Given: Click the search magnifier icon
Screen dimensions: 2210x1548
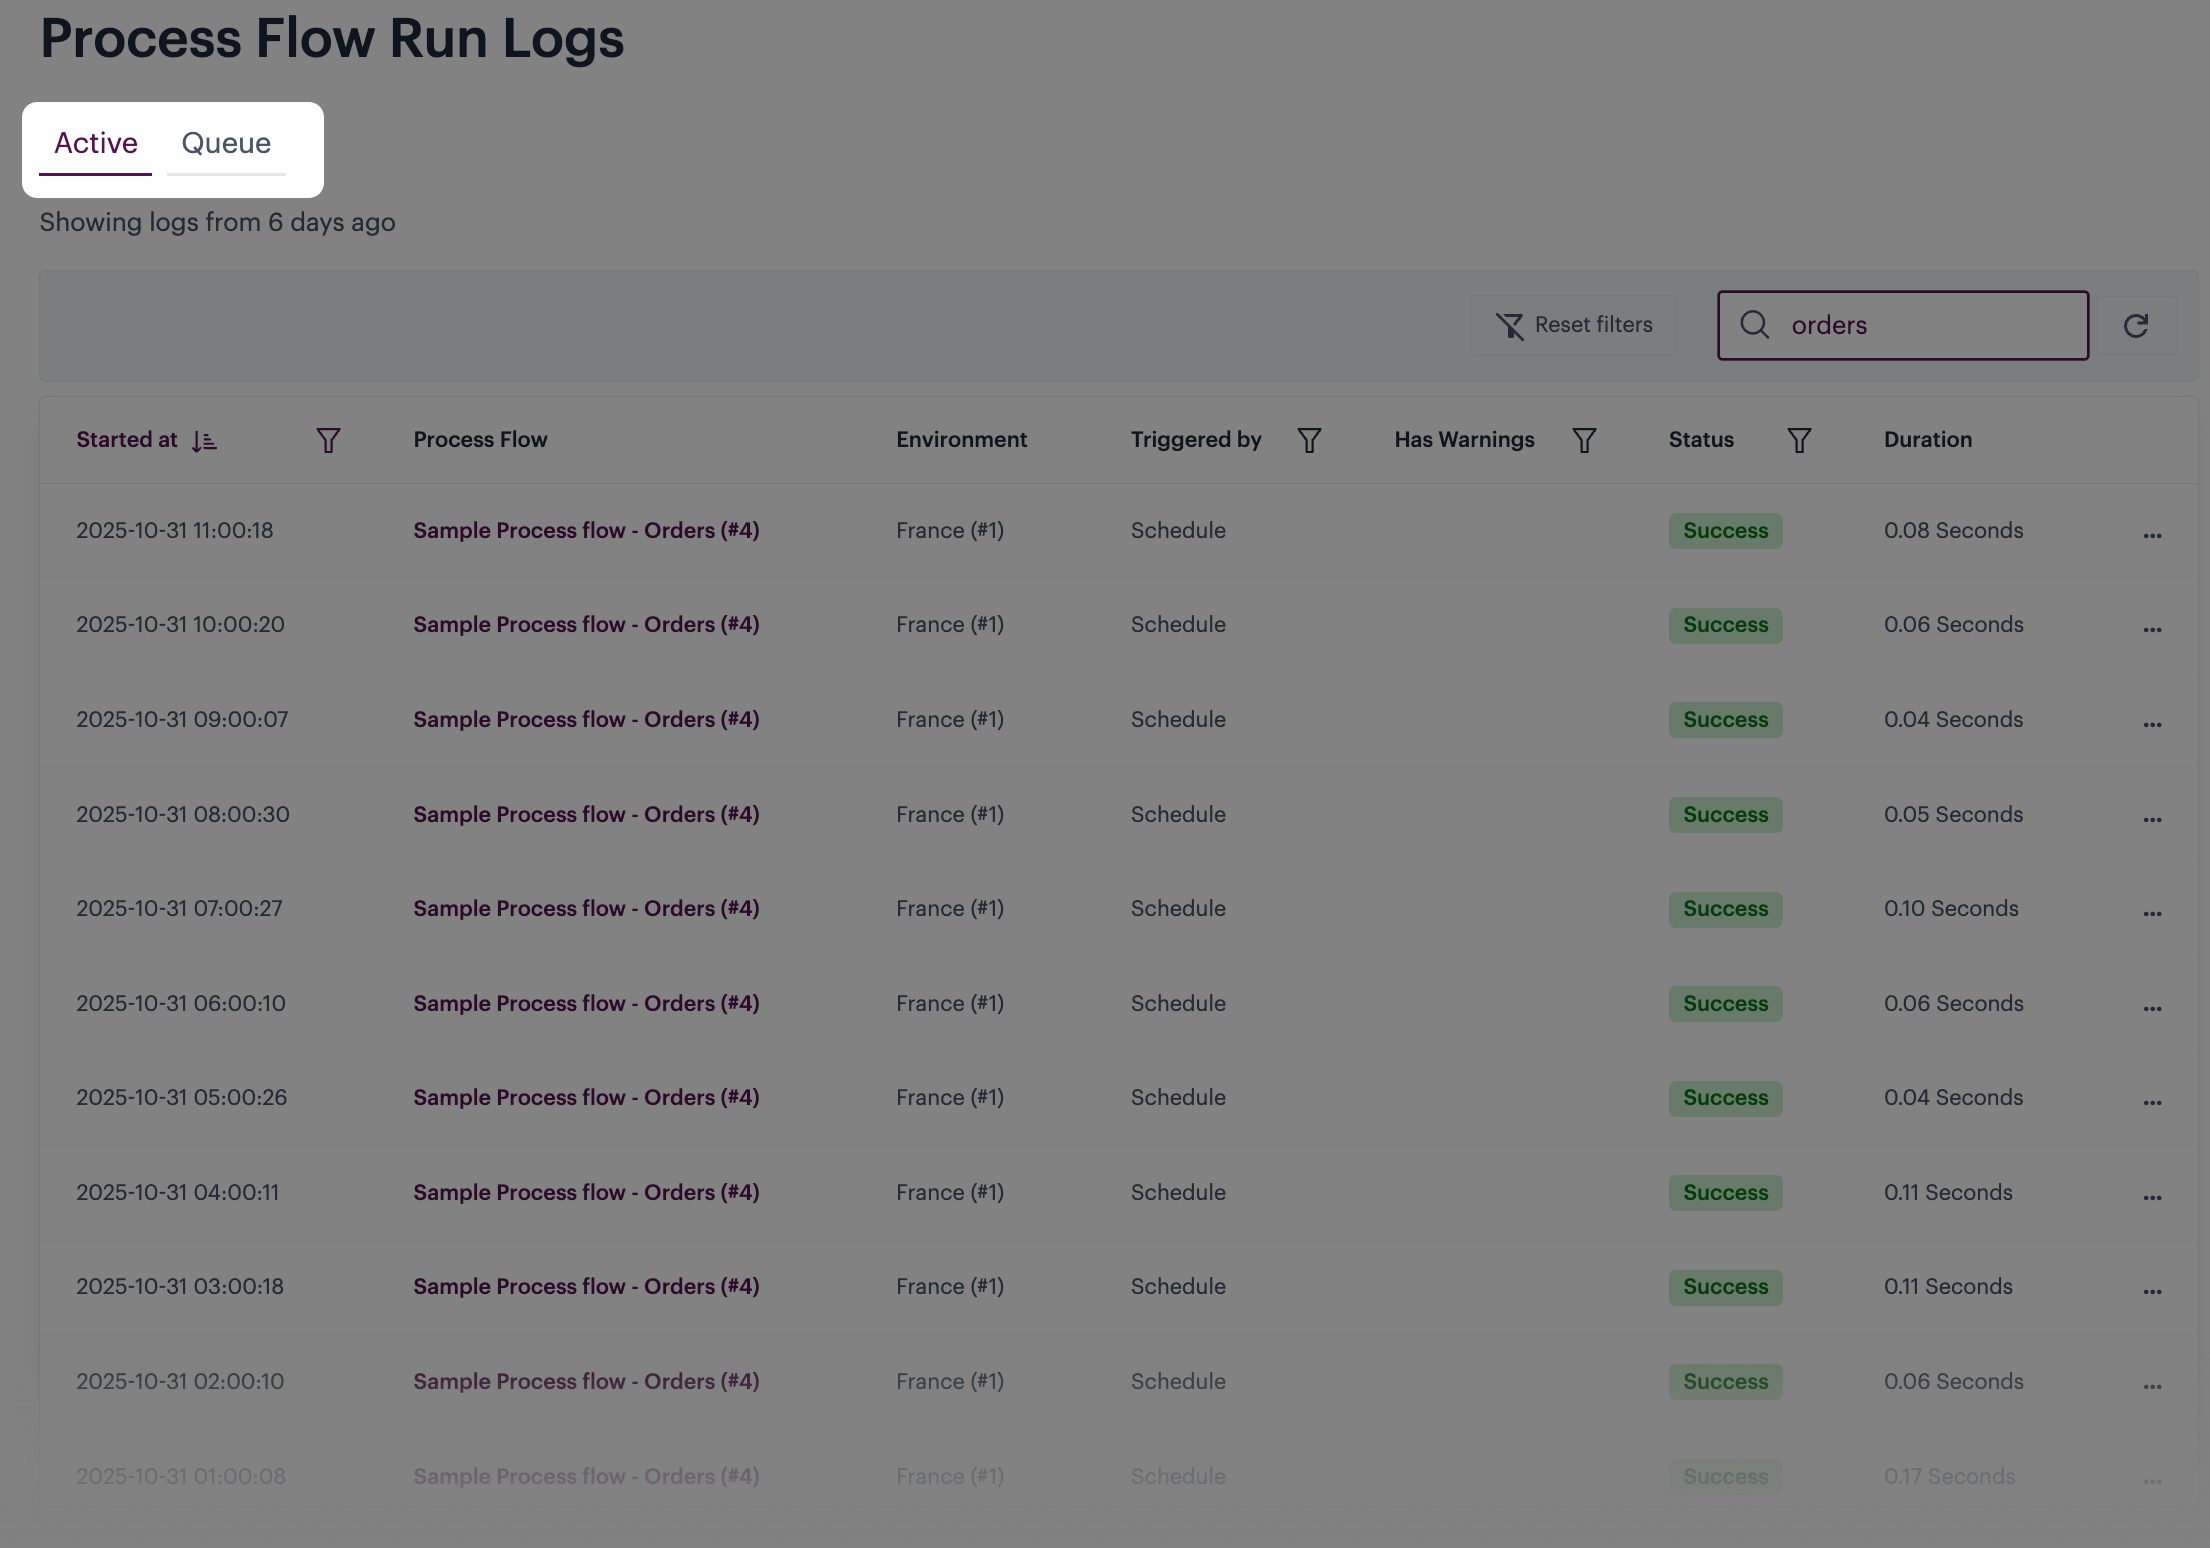Looking at the screenshot, I should tap(1754, 324).
